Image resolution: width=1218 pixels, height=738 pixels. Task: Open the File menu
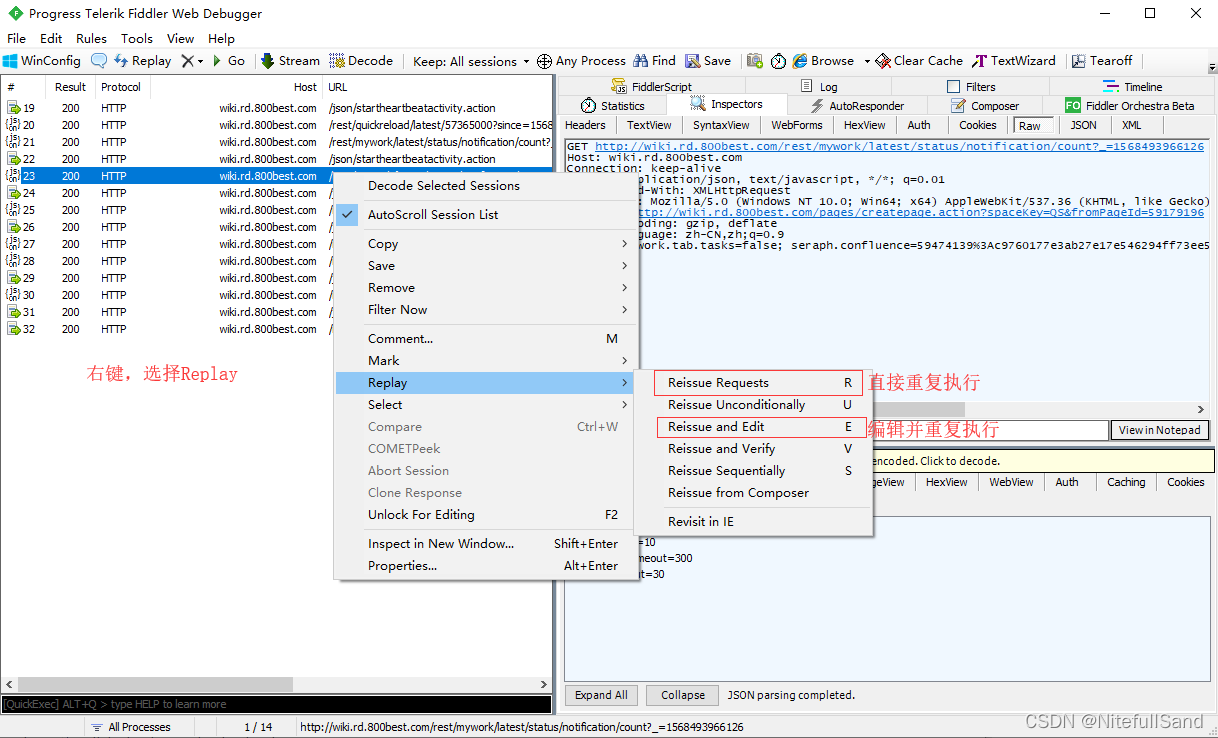[16, 39]
